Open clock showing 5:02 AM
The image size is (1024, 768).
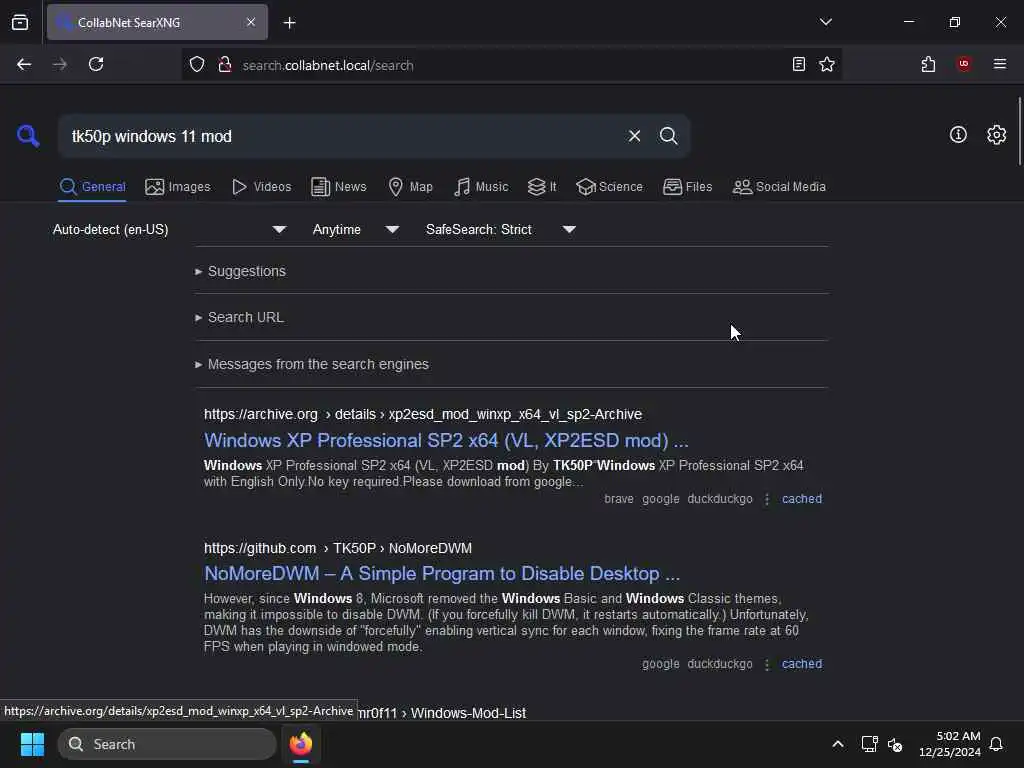click(x=950, y=744)
